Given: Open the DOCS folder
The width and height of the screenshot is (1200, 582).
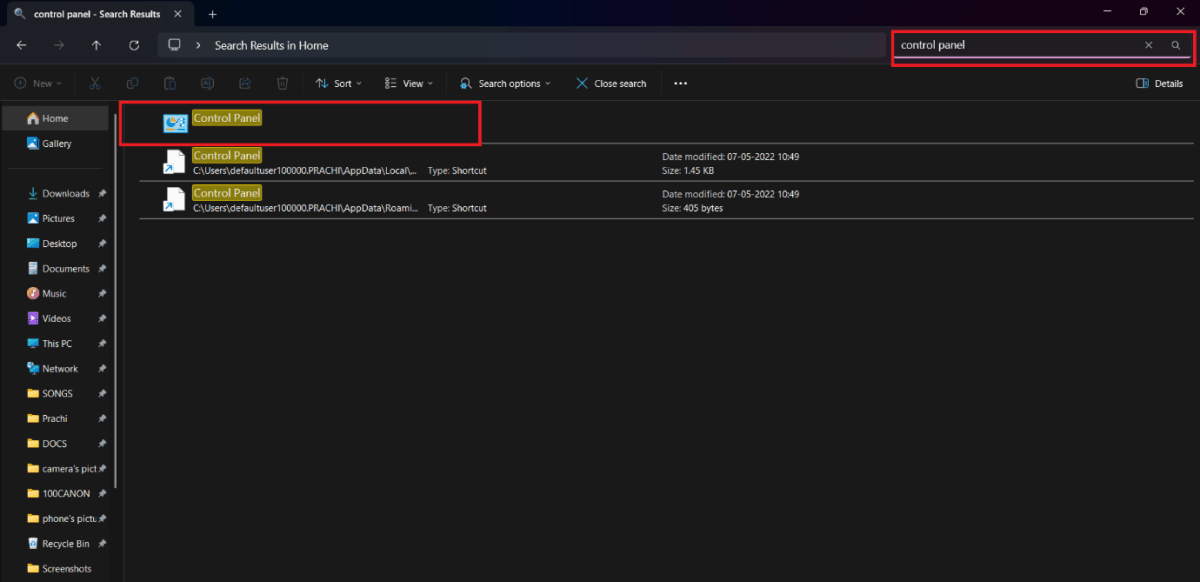Looking at the screenshot, I should click(47, 444).
